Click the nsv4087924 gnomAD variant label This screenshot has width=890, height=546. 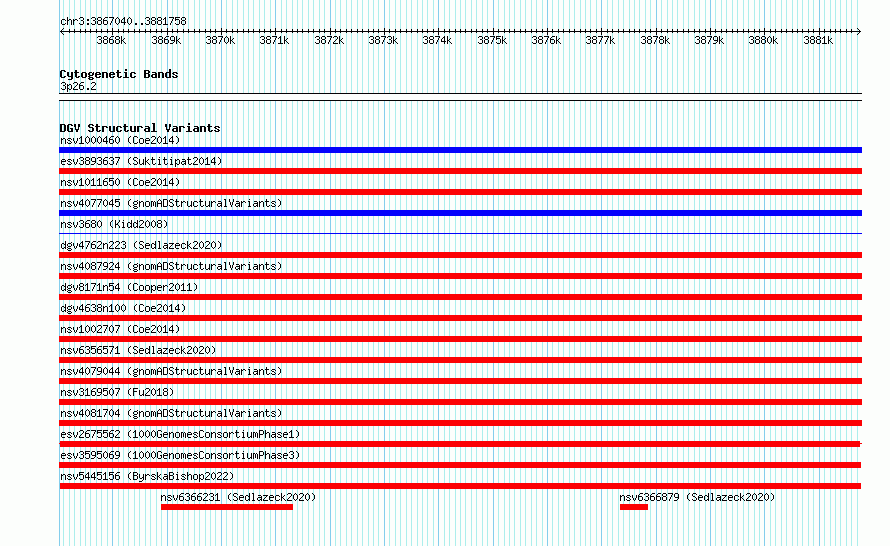(x=171, y=266)
